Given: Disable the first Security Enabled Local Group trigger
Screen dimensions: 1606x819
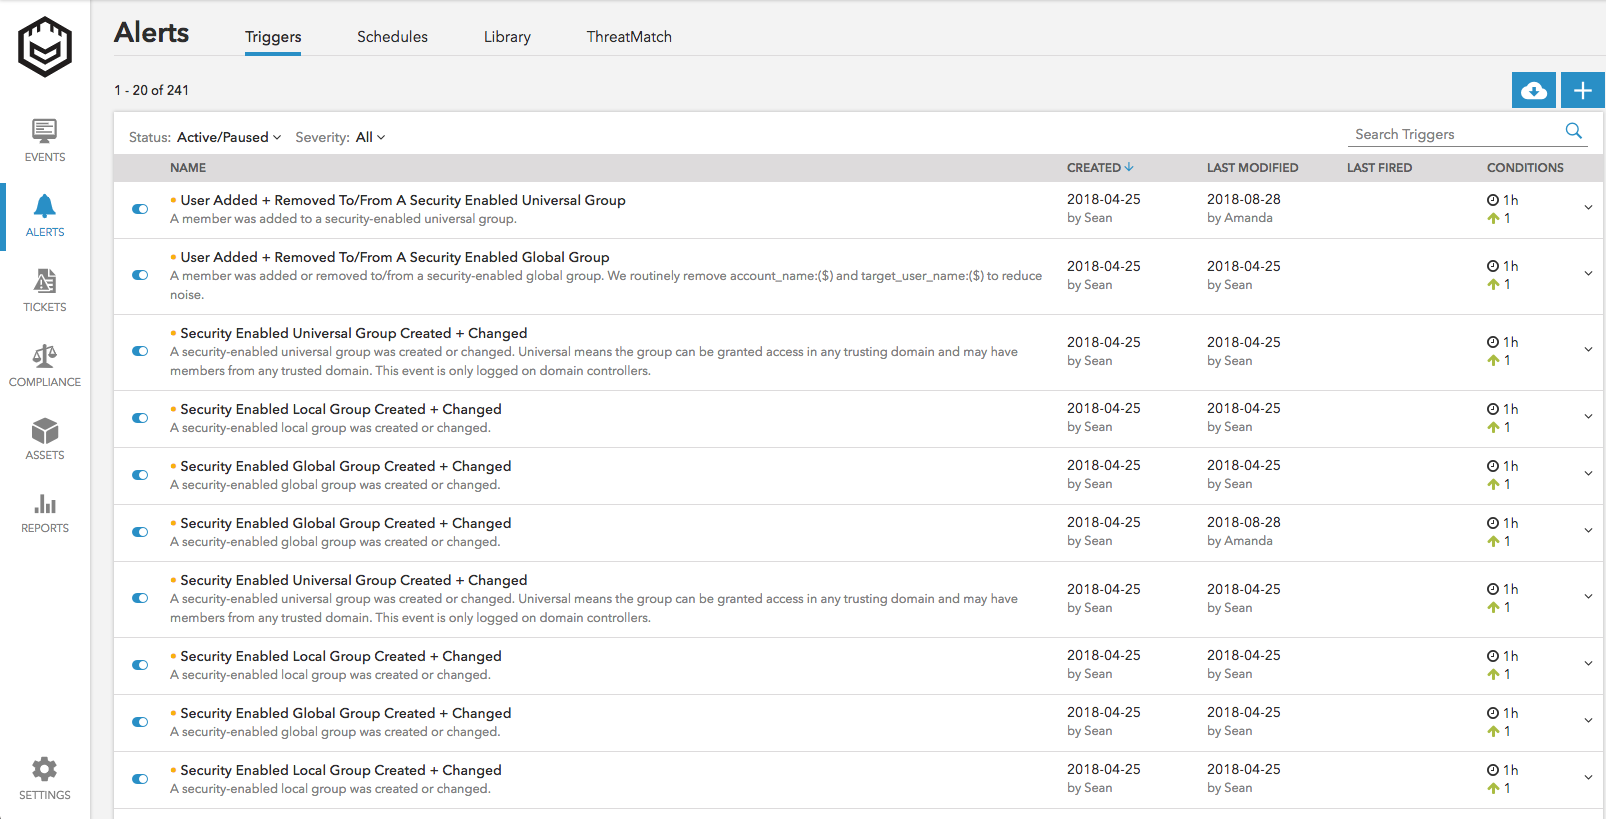Looking at the screenshot, I should coord(140,418).
